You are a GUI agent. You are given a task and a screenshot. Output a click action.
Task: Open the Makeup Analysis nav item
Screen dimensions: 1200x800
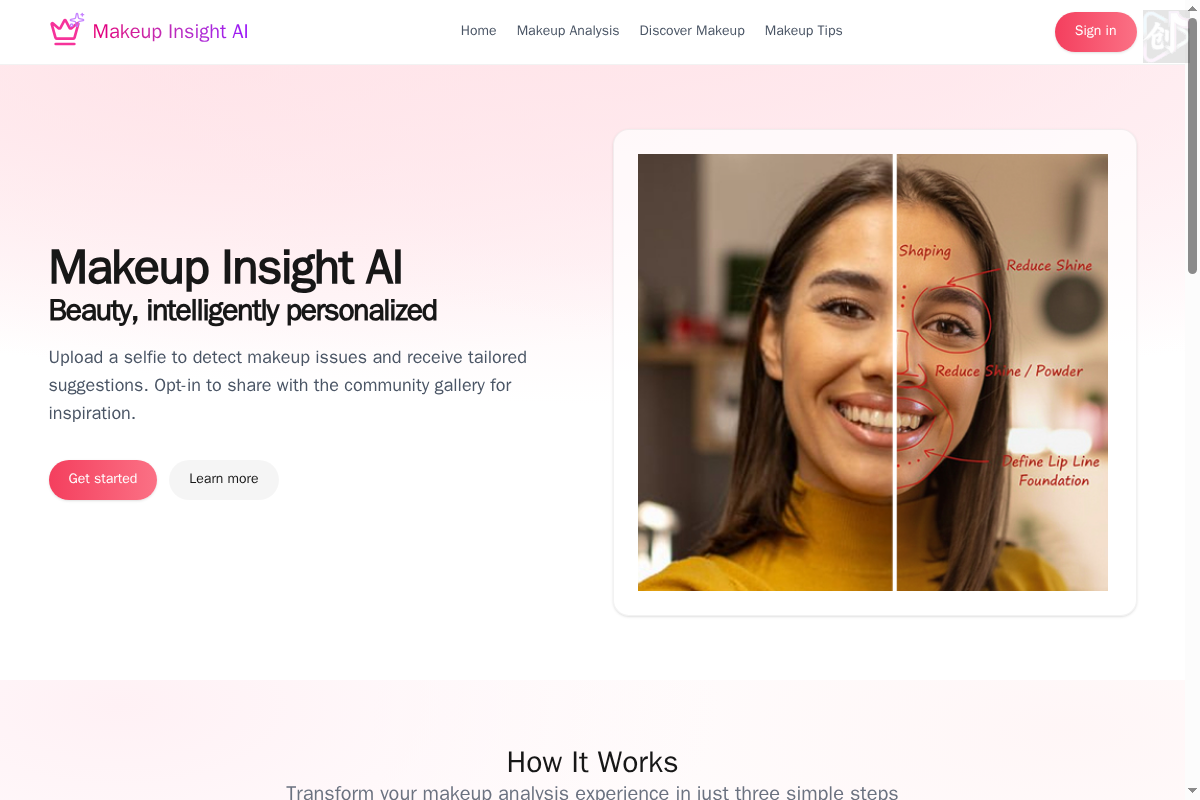pos(568,31)
